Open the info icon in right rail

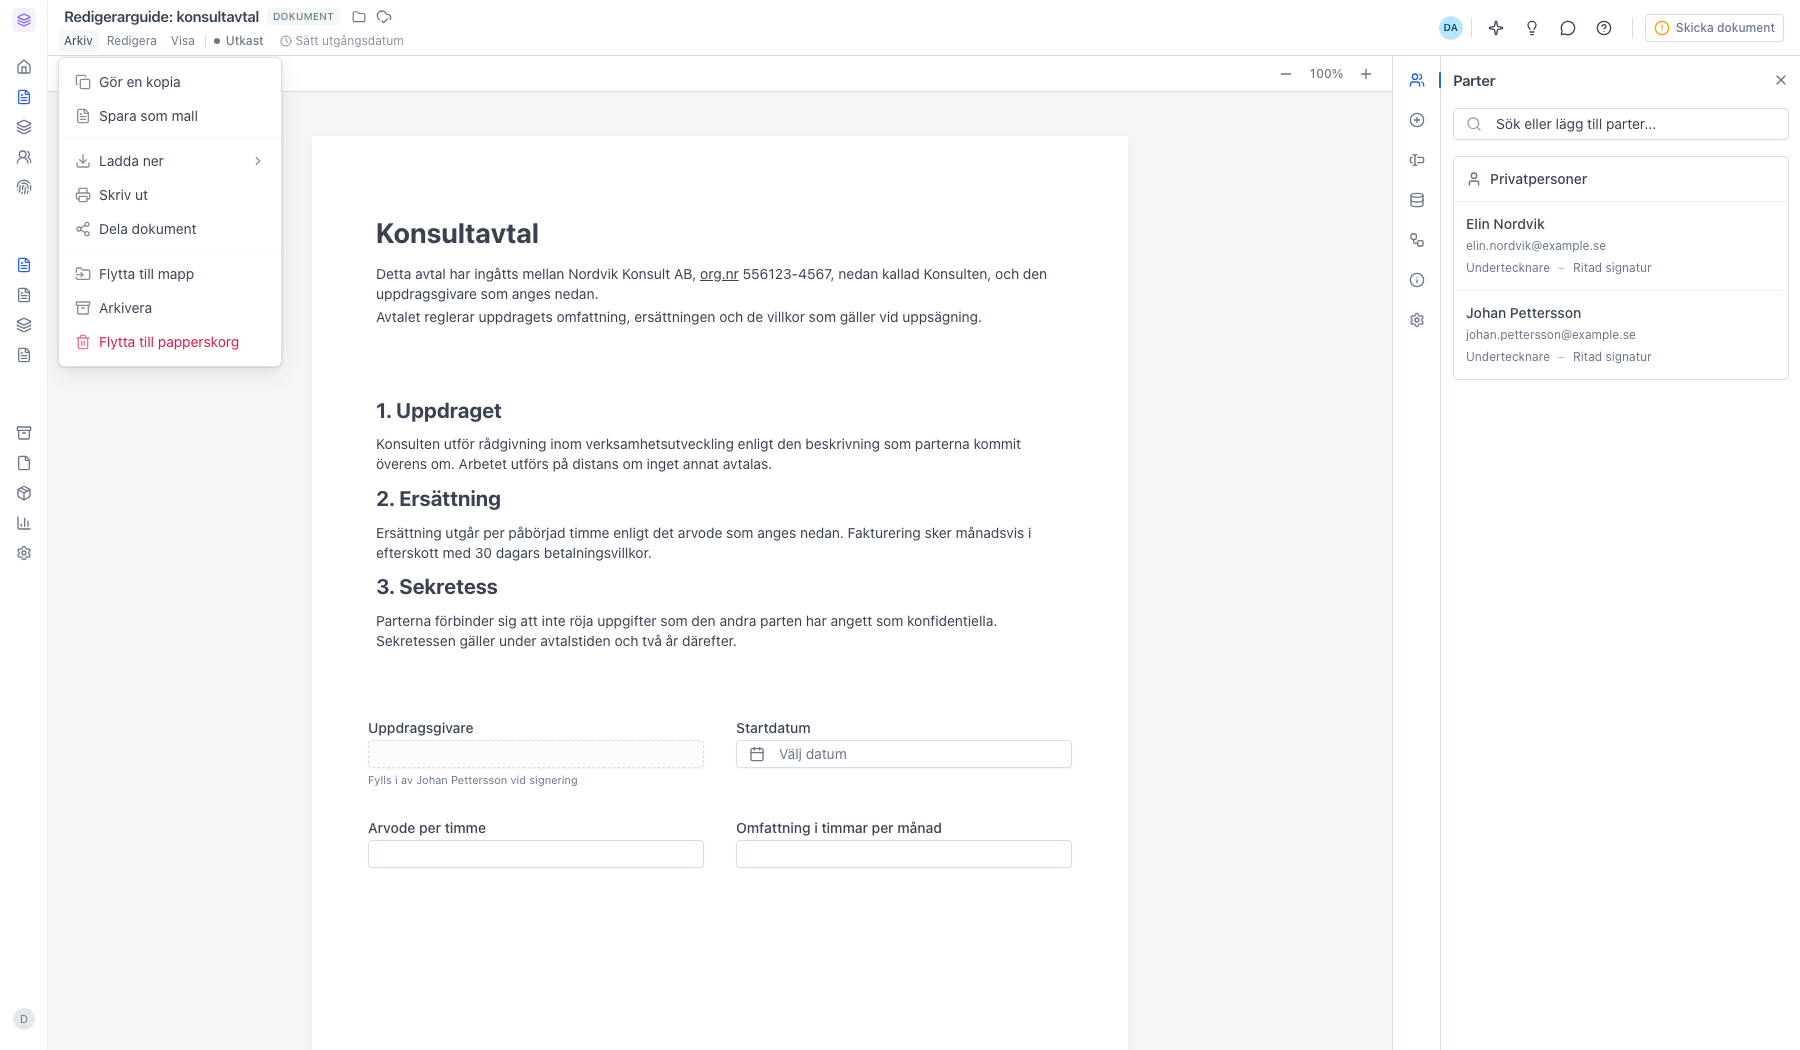[1417, 280]
